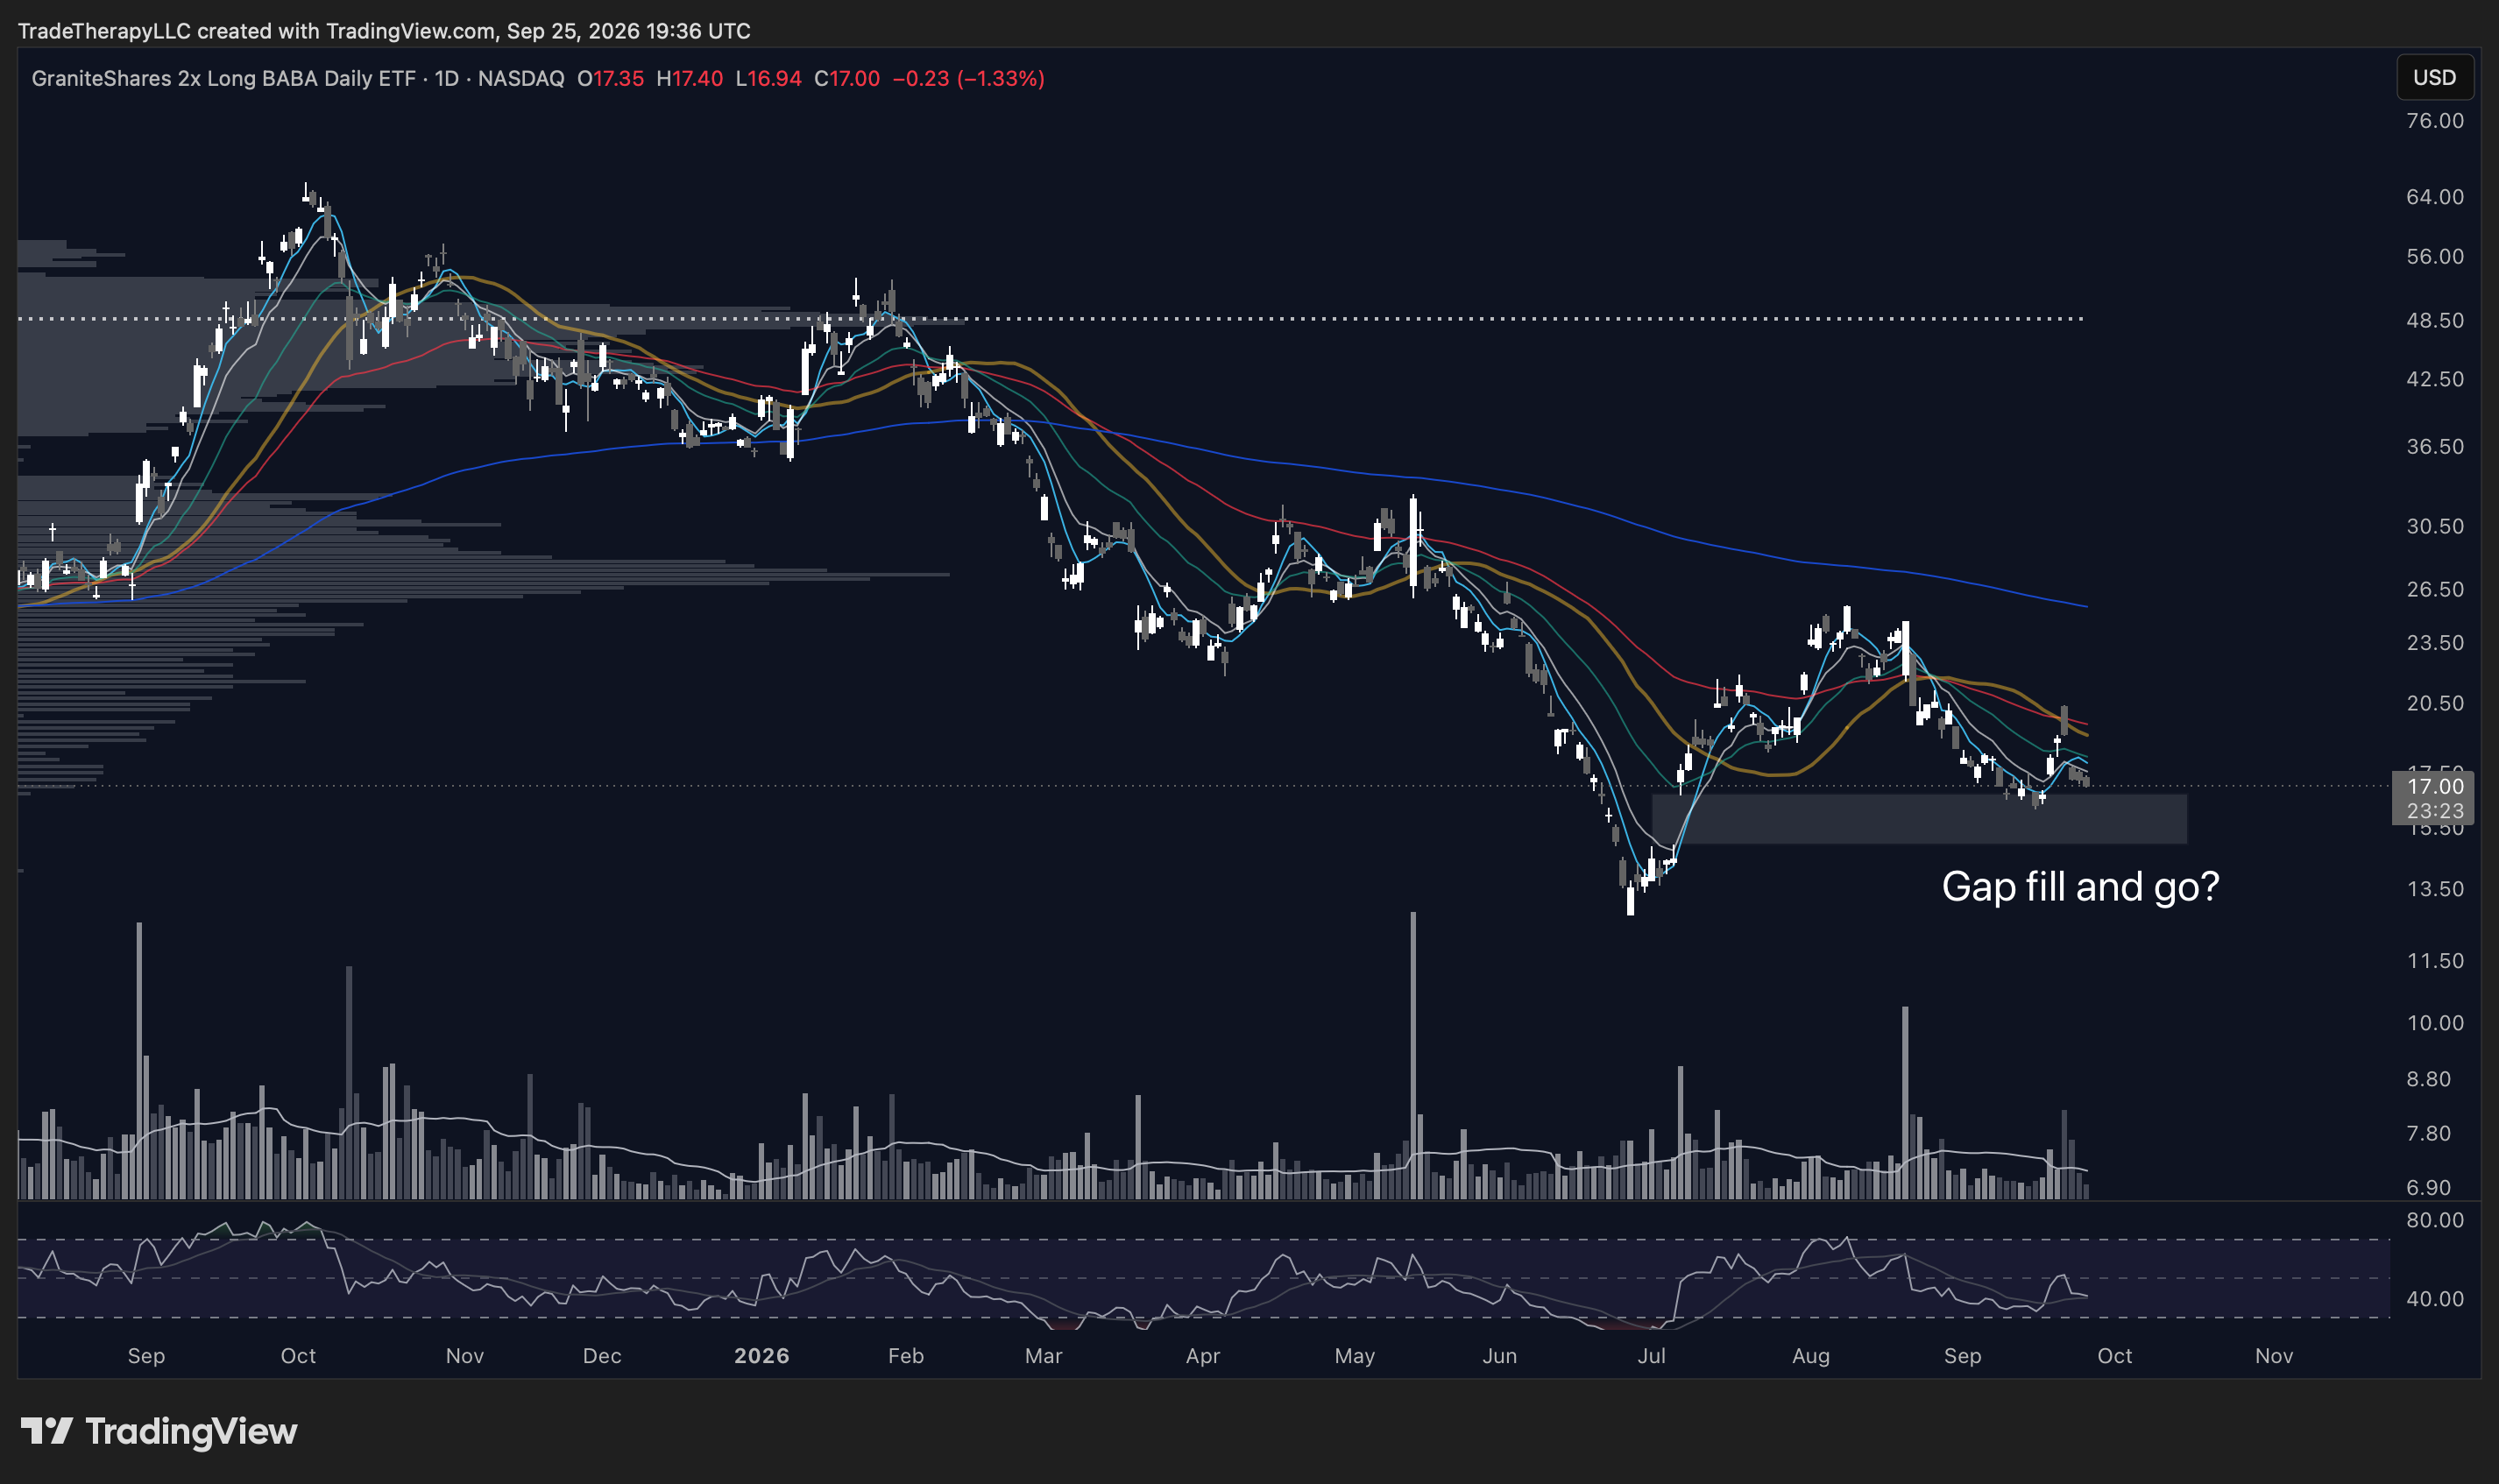Screen dimensions: 2499x1484
Task: Click the 76.00 price axis label
Action: click(x=2435, y=121)
